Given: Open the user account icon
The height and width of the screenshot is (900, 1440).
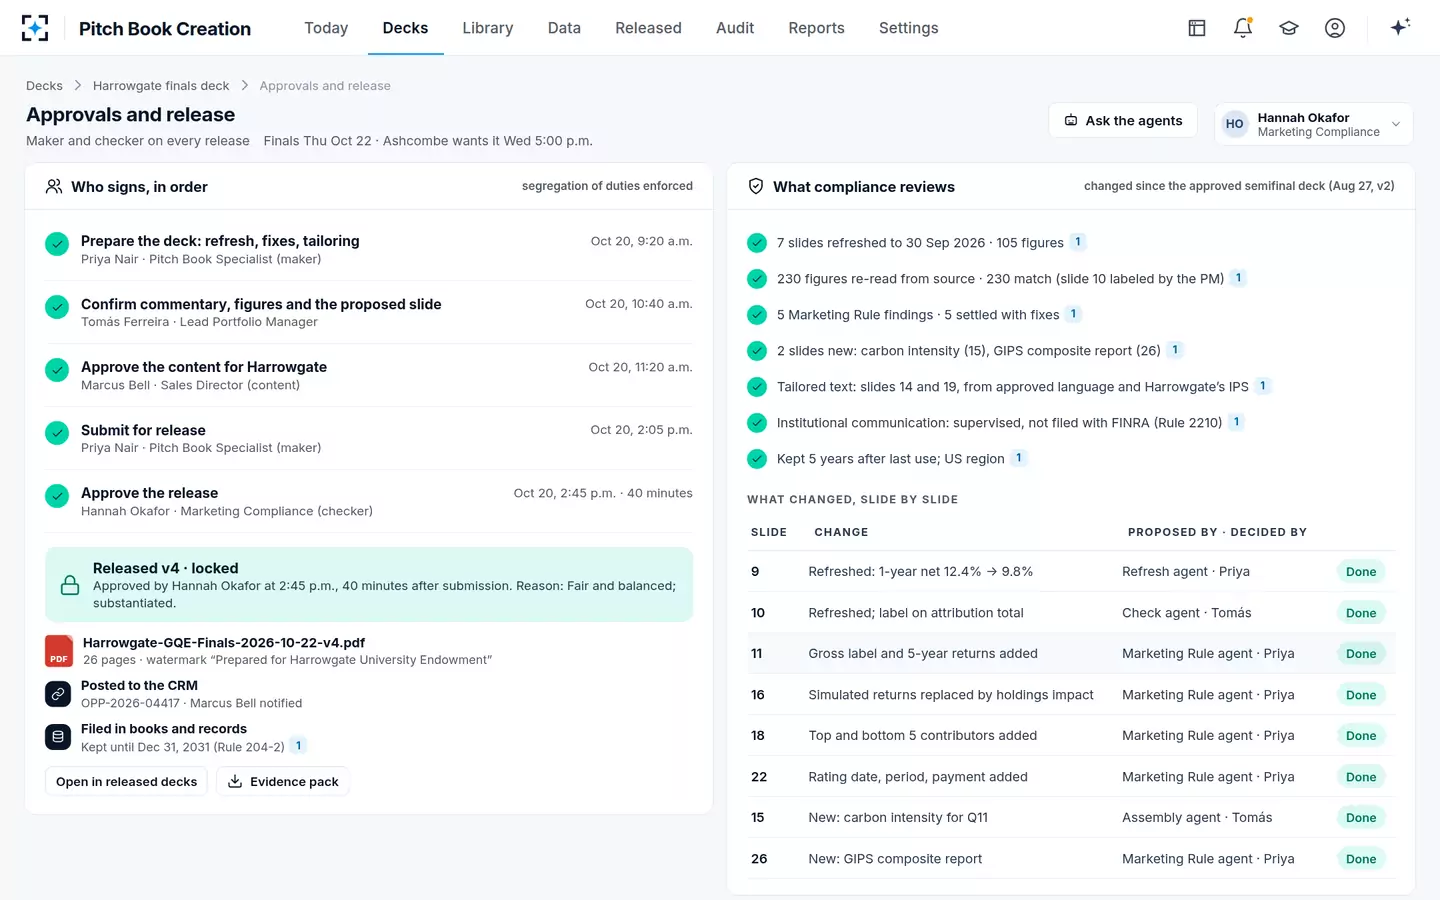Looking at the screenshot, I should 1335,28.
